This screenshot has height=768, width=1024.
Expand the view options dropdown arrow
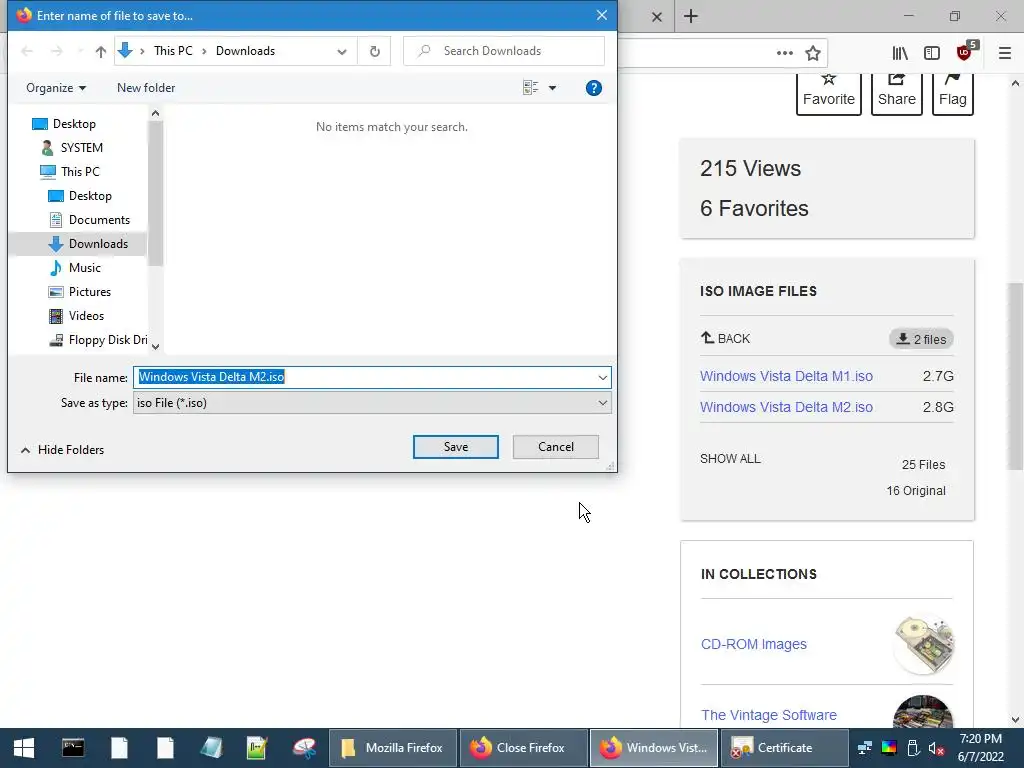(552, 88)
